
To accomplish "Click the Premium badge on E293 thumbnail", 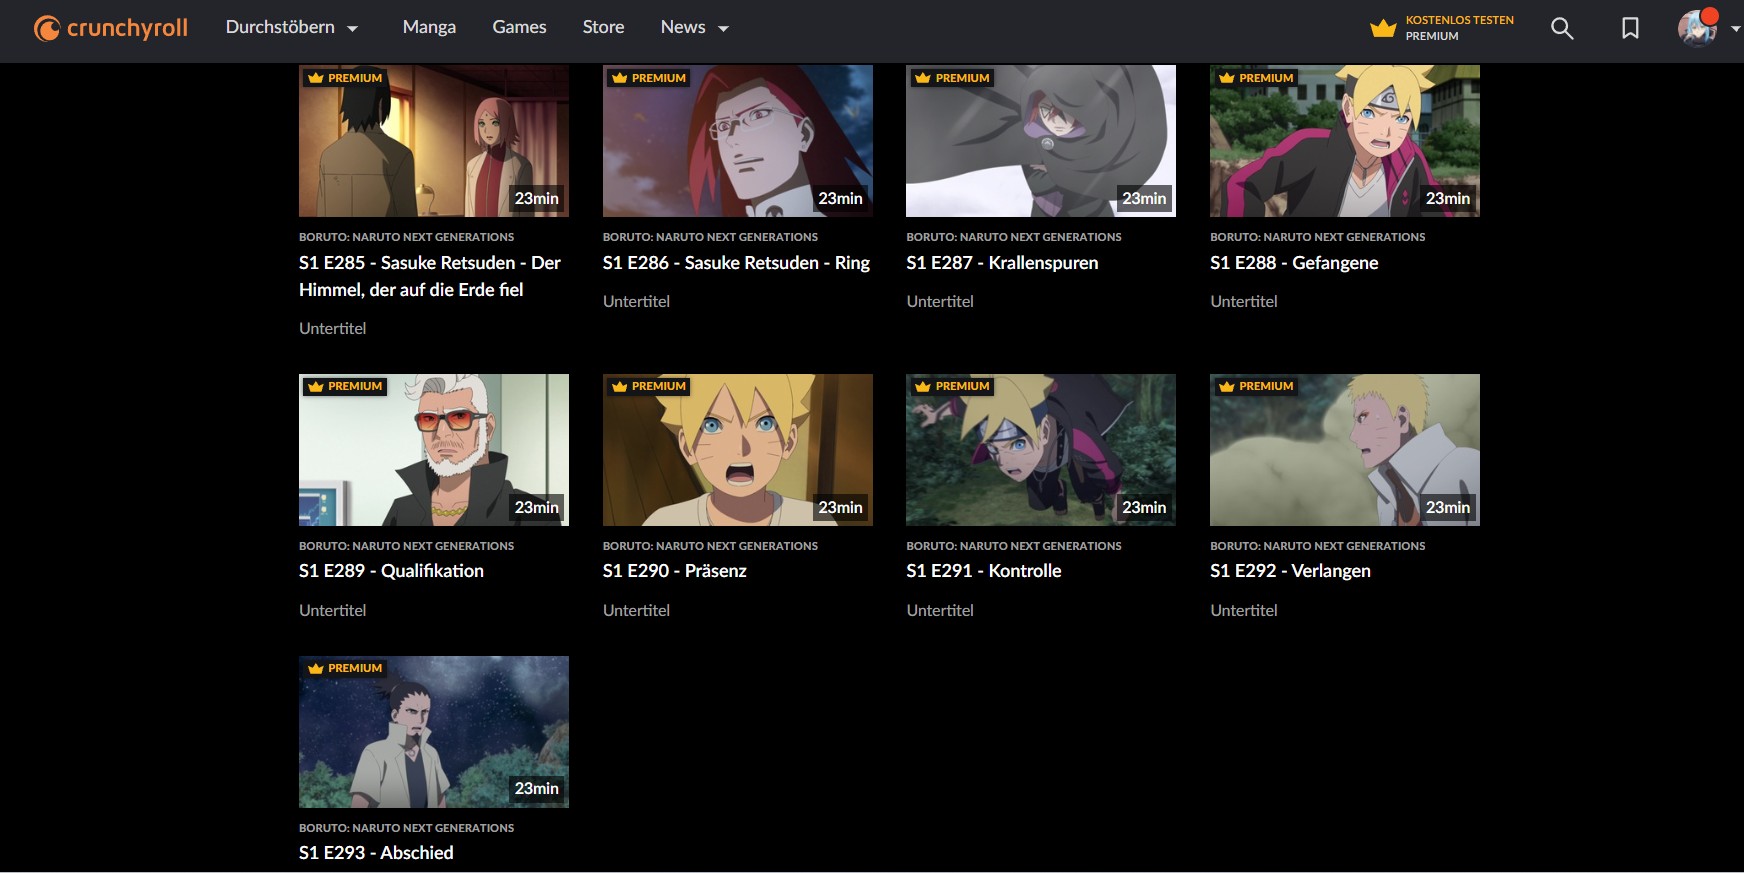I will pyautogui.click(x=345, y=668).
